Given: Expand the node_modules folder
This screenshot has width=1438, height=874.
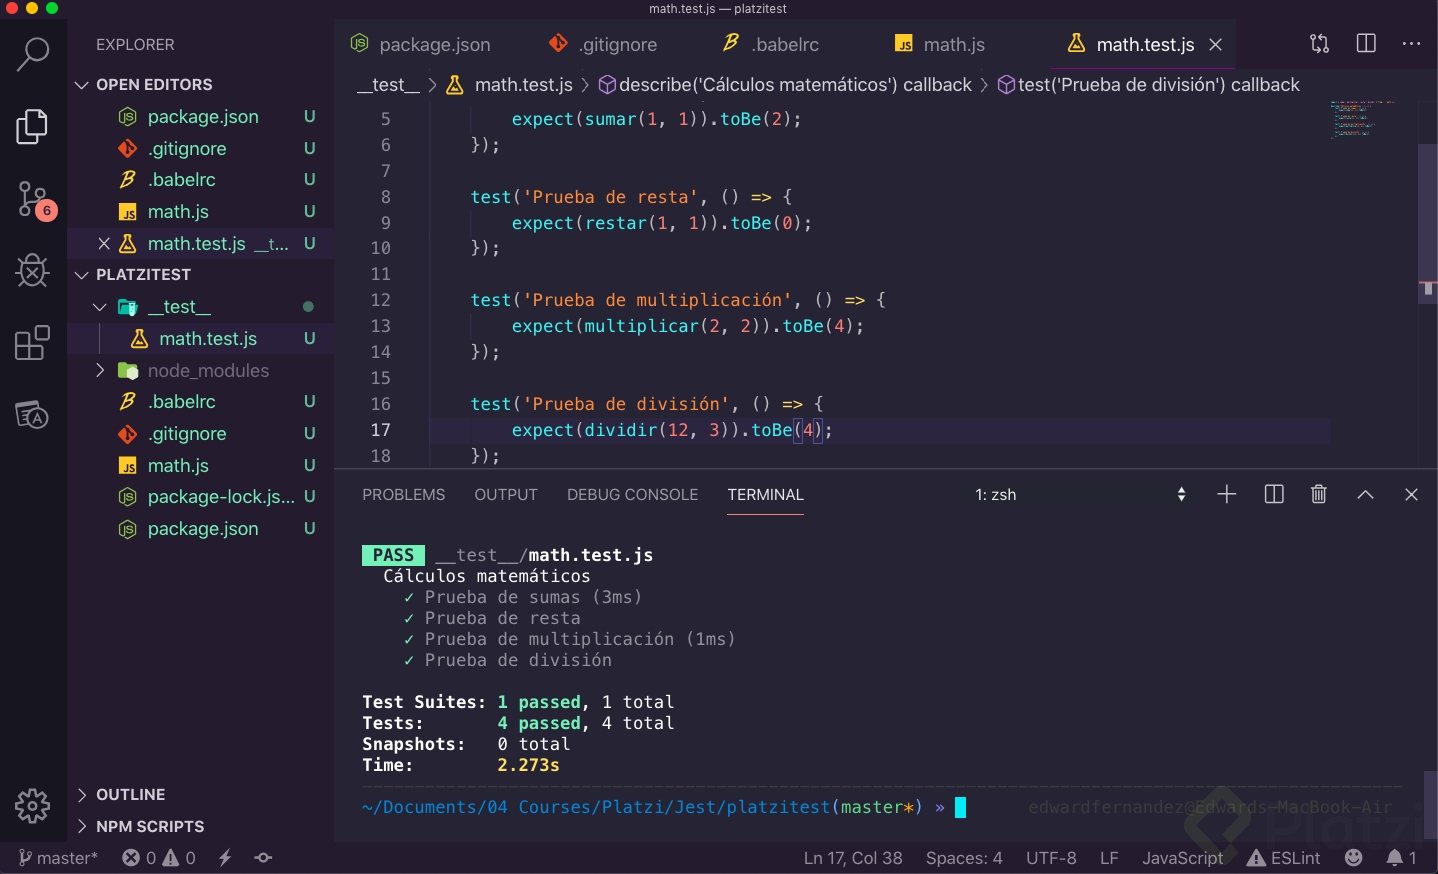Looking at the screenshot, I should pos(99,370).
